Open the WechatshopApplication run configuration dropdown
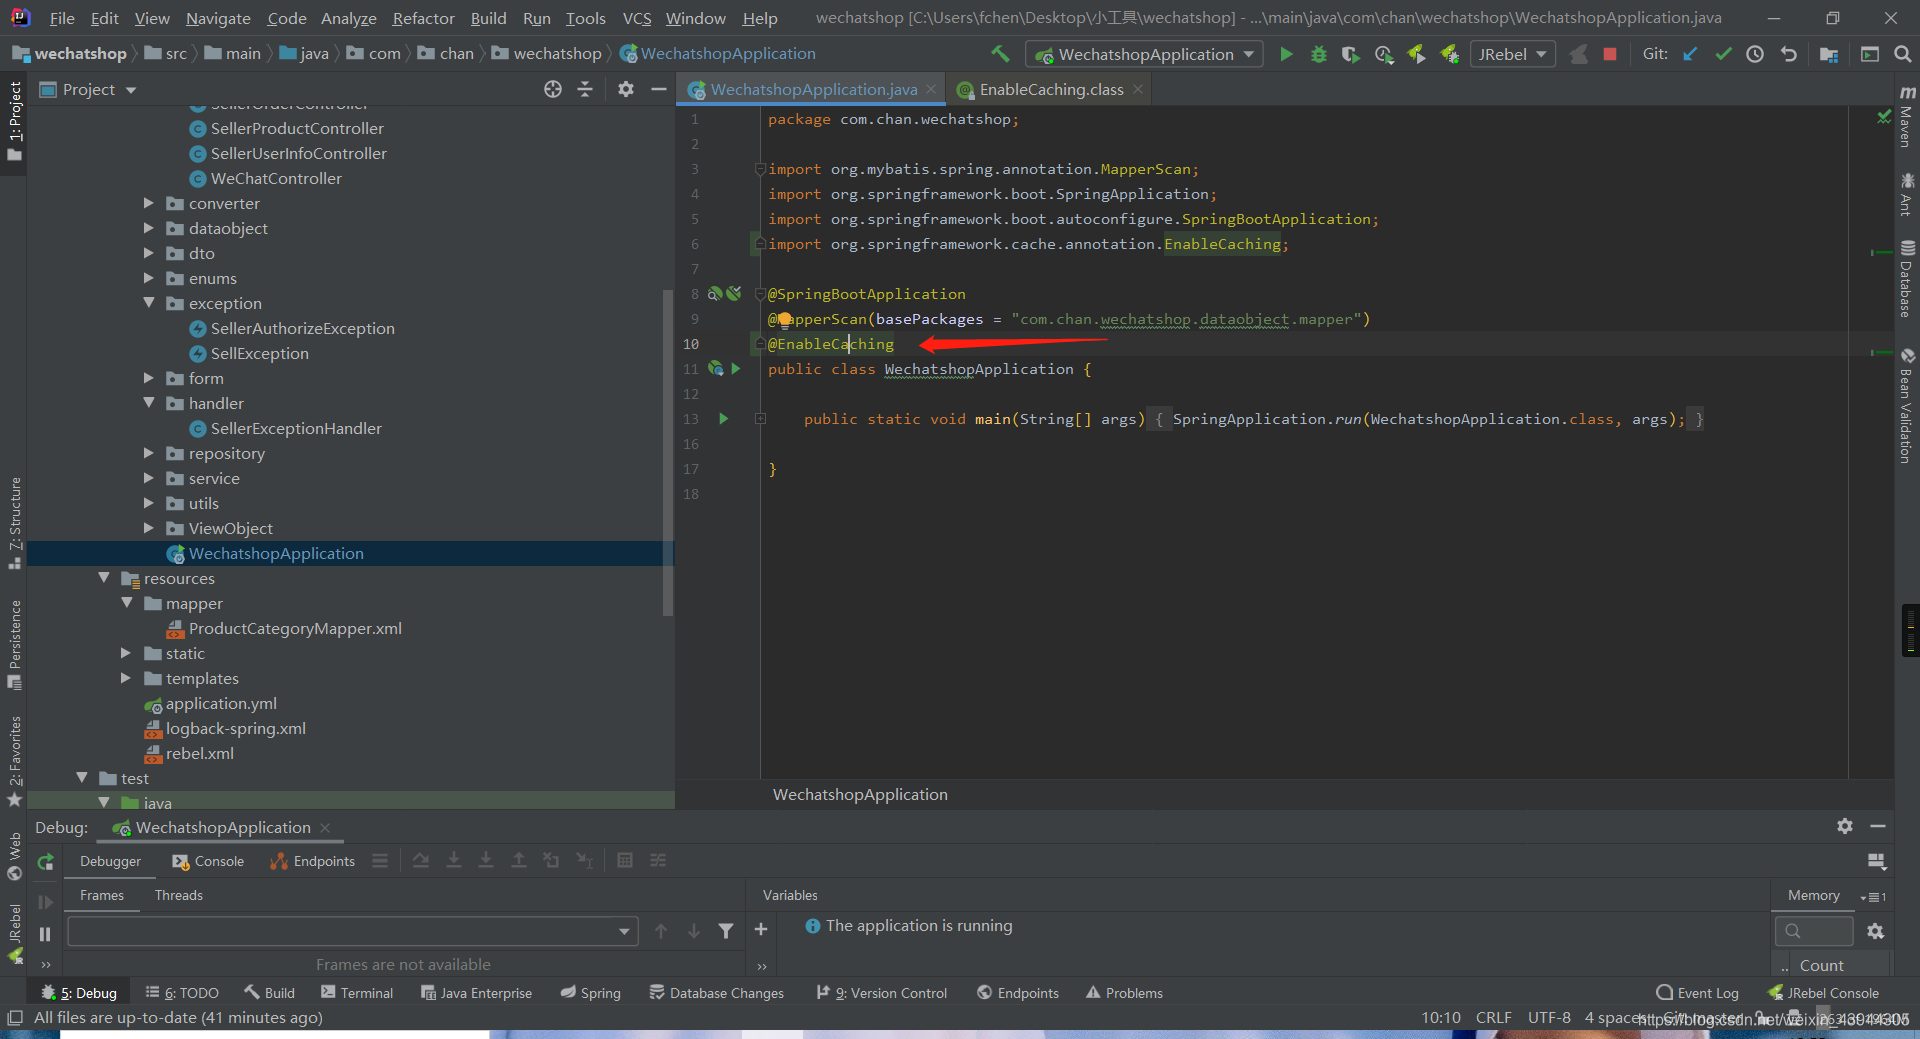This screenshot has width=1920, height=1039. click(1144, 54)
